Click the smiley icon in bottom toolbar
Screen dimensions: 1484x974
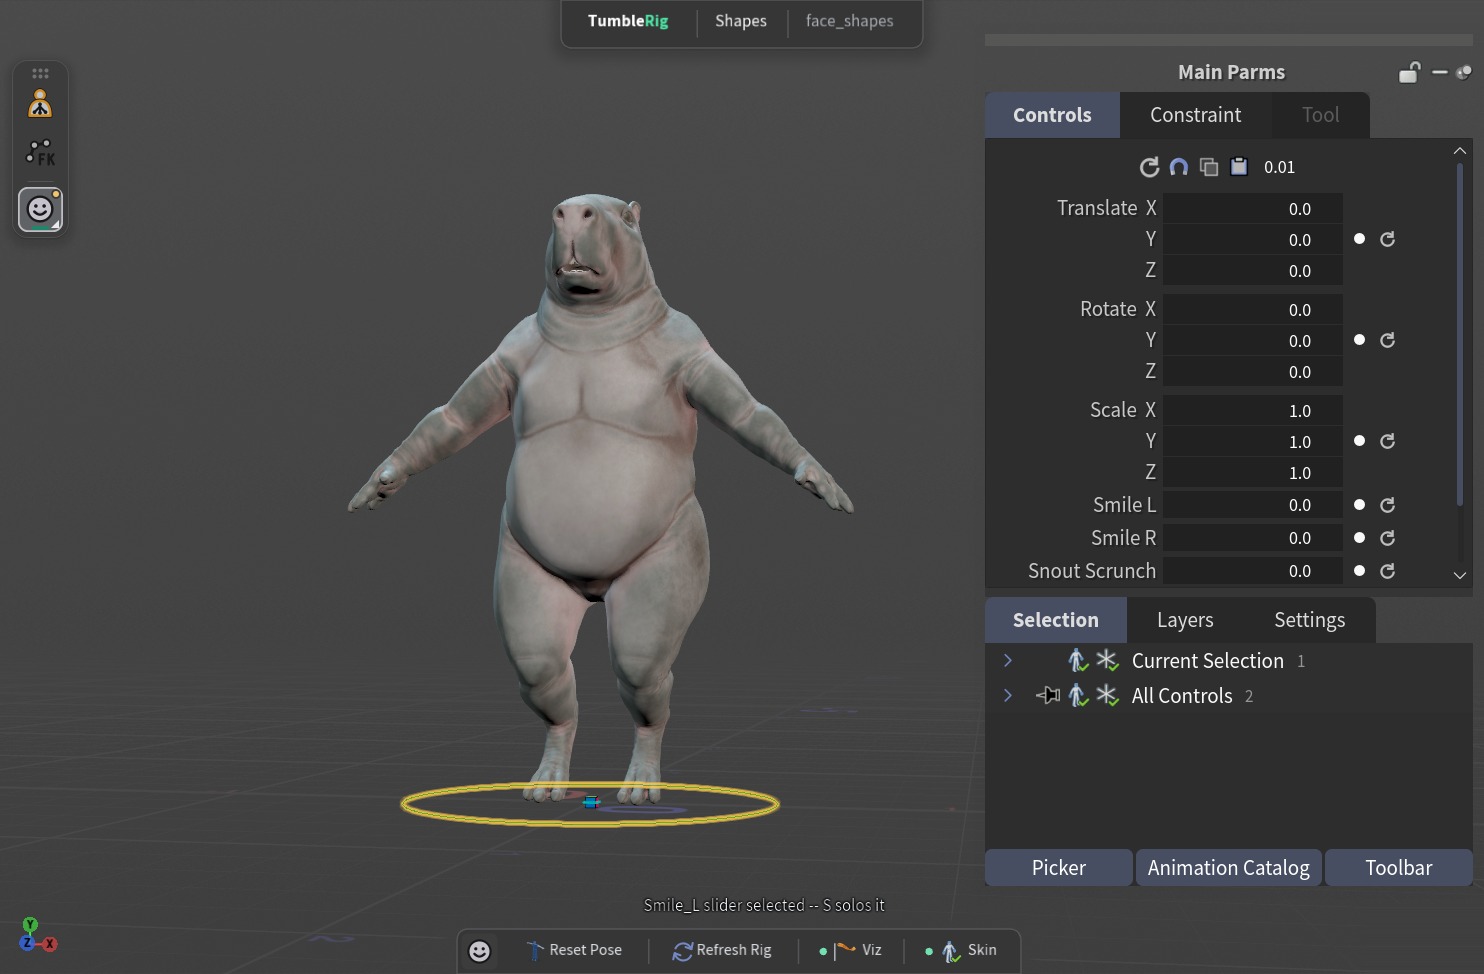click(x=480, y=951)
